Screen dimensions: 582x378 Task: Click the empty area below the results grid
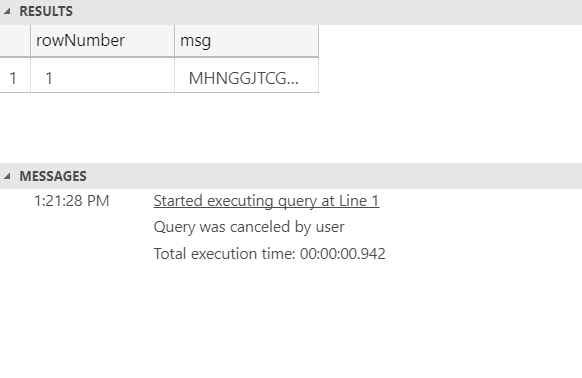[x=291, y=127]
